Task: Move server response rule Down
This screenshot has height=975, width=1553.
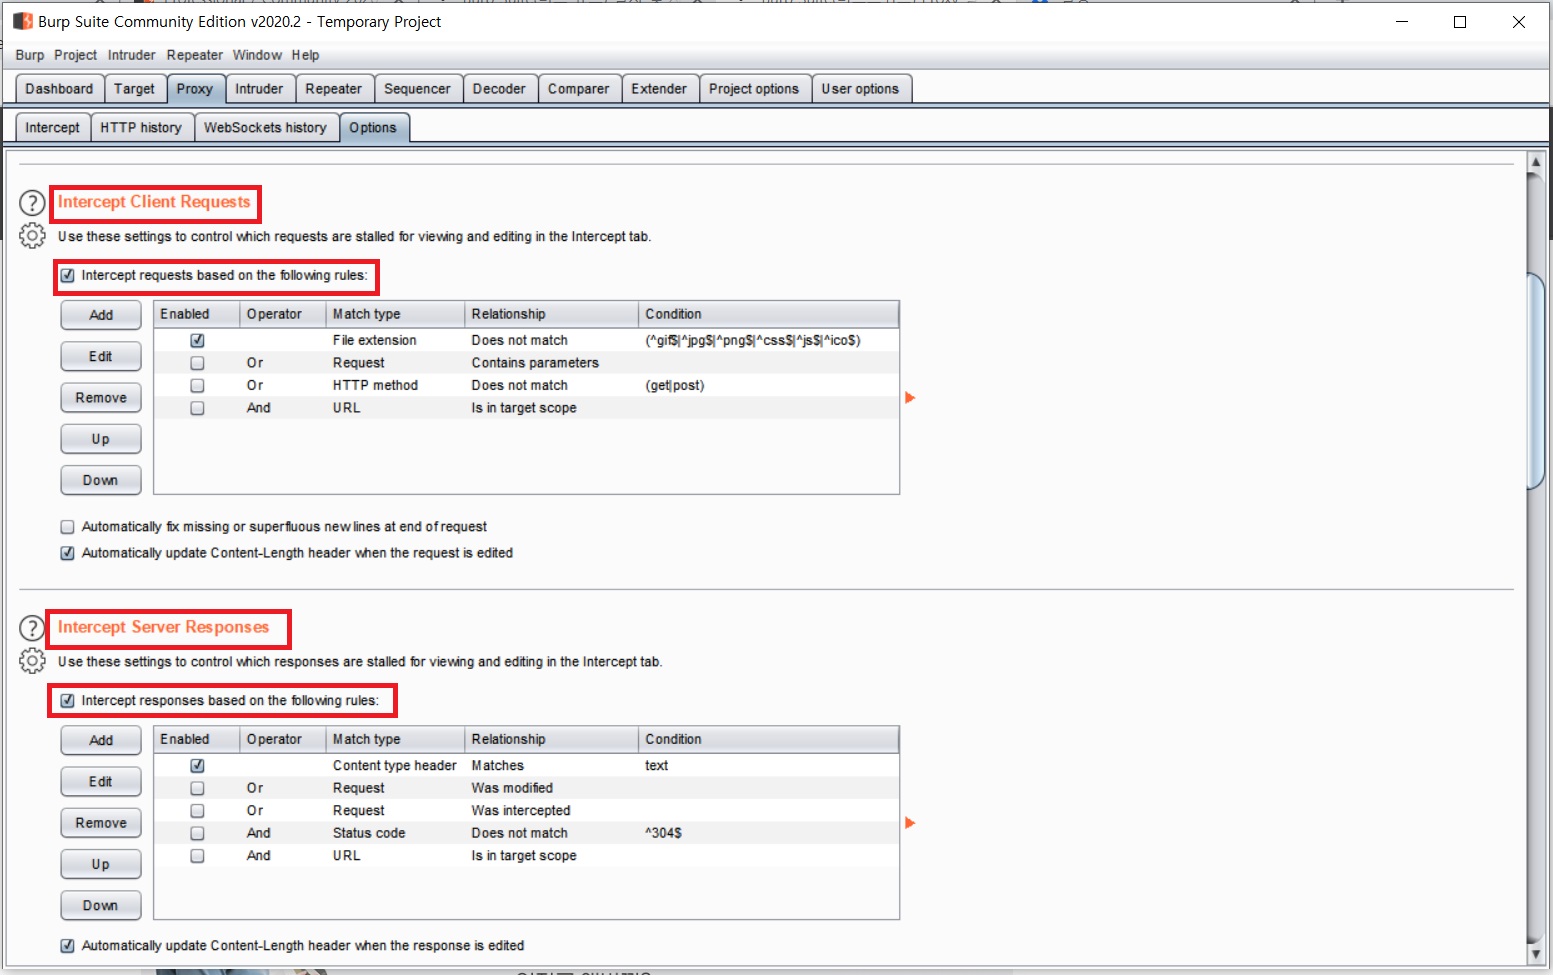Action: click(101, 905)
